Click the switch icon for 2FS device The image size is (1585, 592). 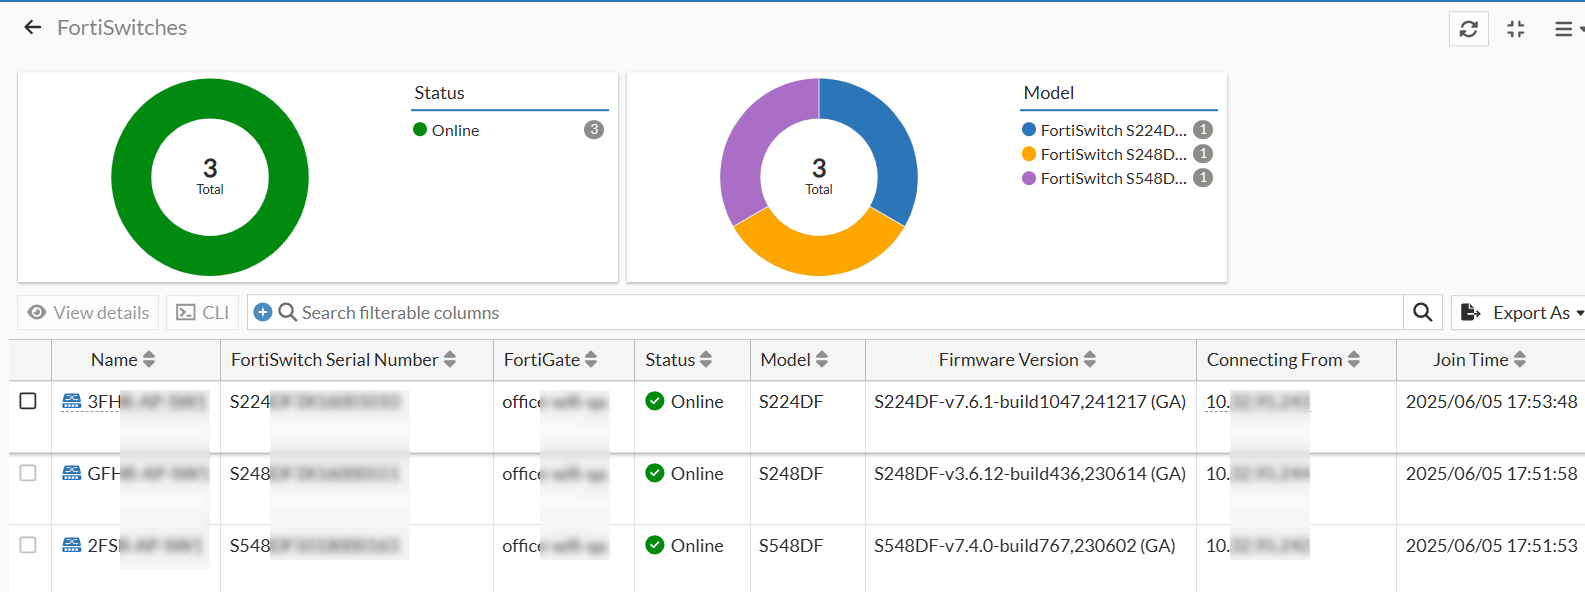72,546
